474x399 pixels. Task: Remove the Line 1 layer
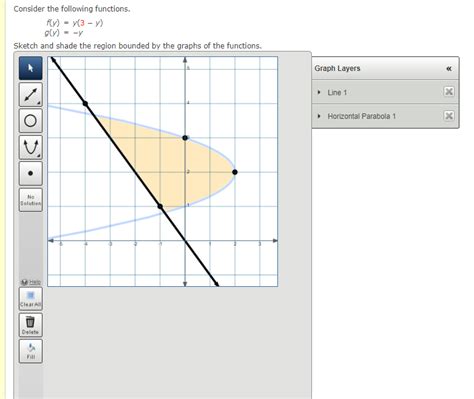click(449, 92)
